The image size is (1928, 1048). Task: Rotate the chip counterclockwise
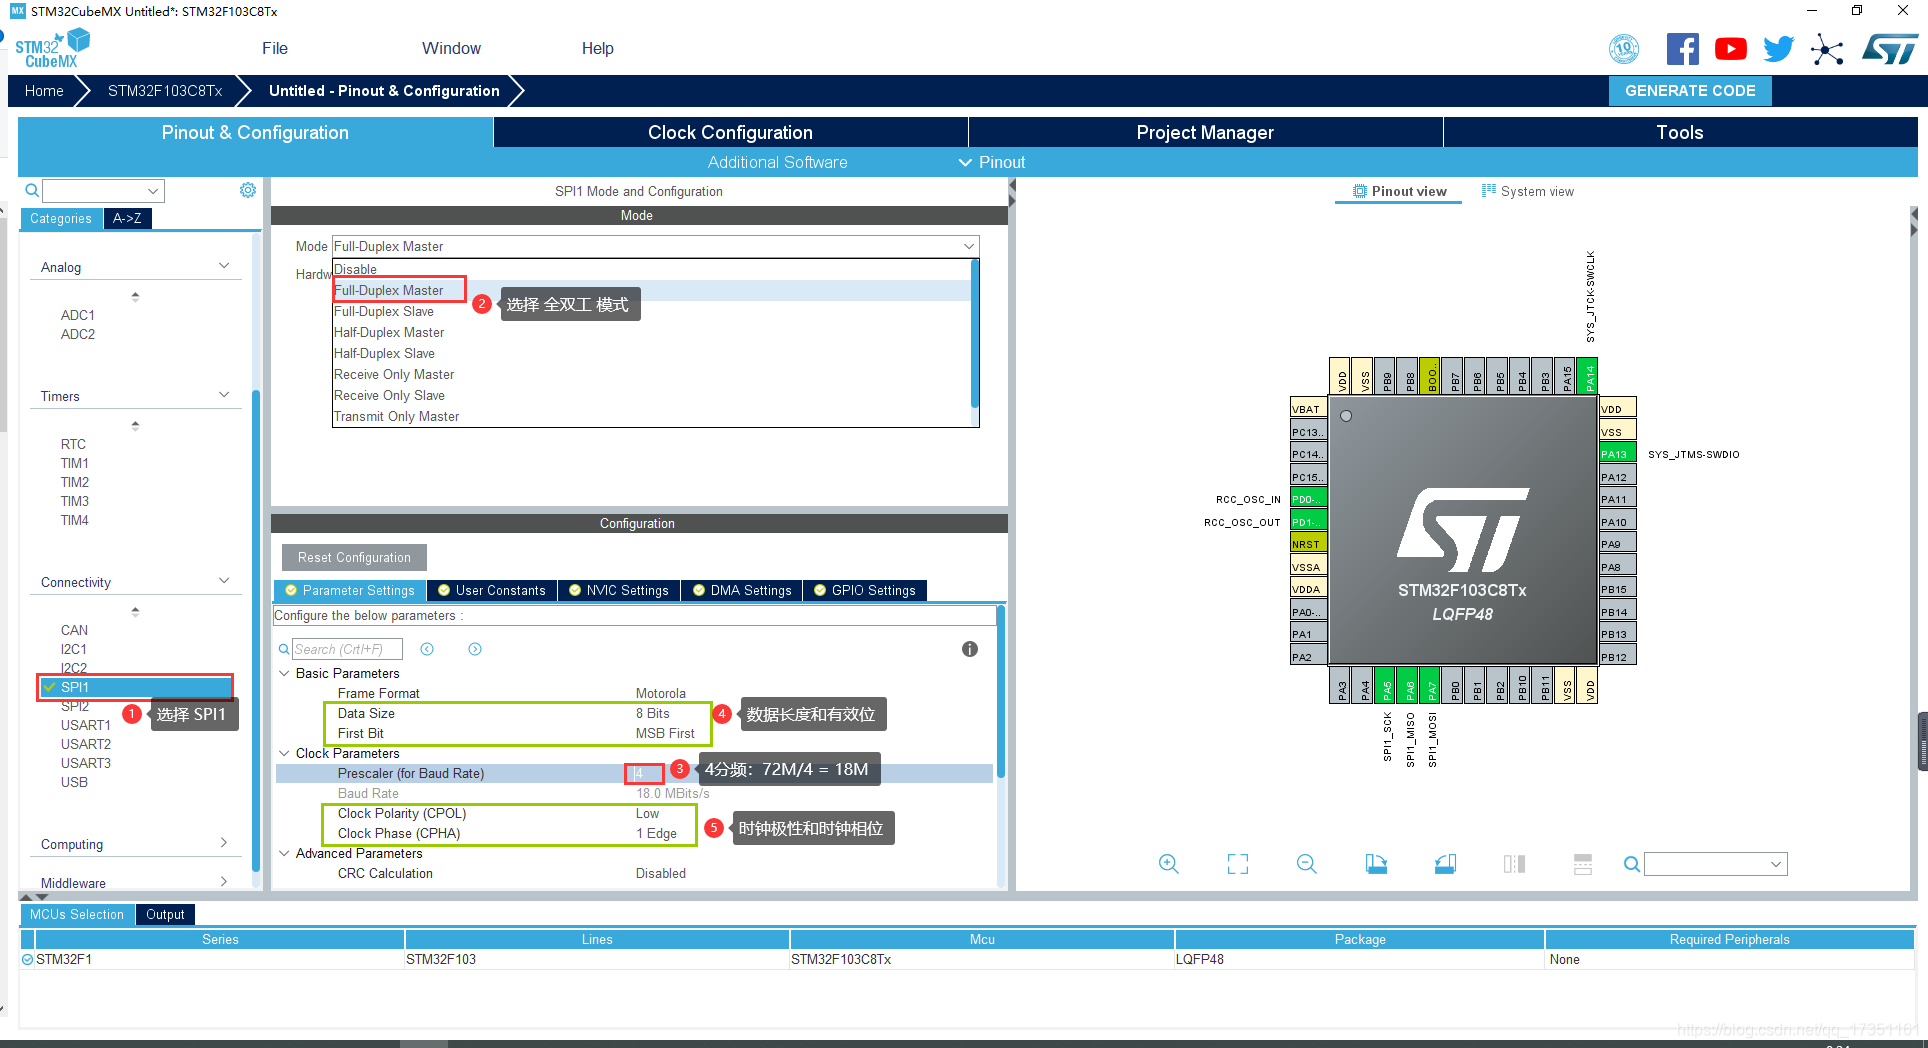pos(1444,863)
